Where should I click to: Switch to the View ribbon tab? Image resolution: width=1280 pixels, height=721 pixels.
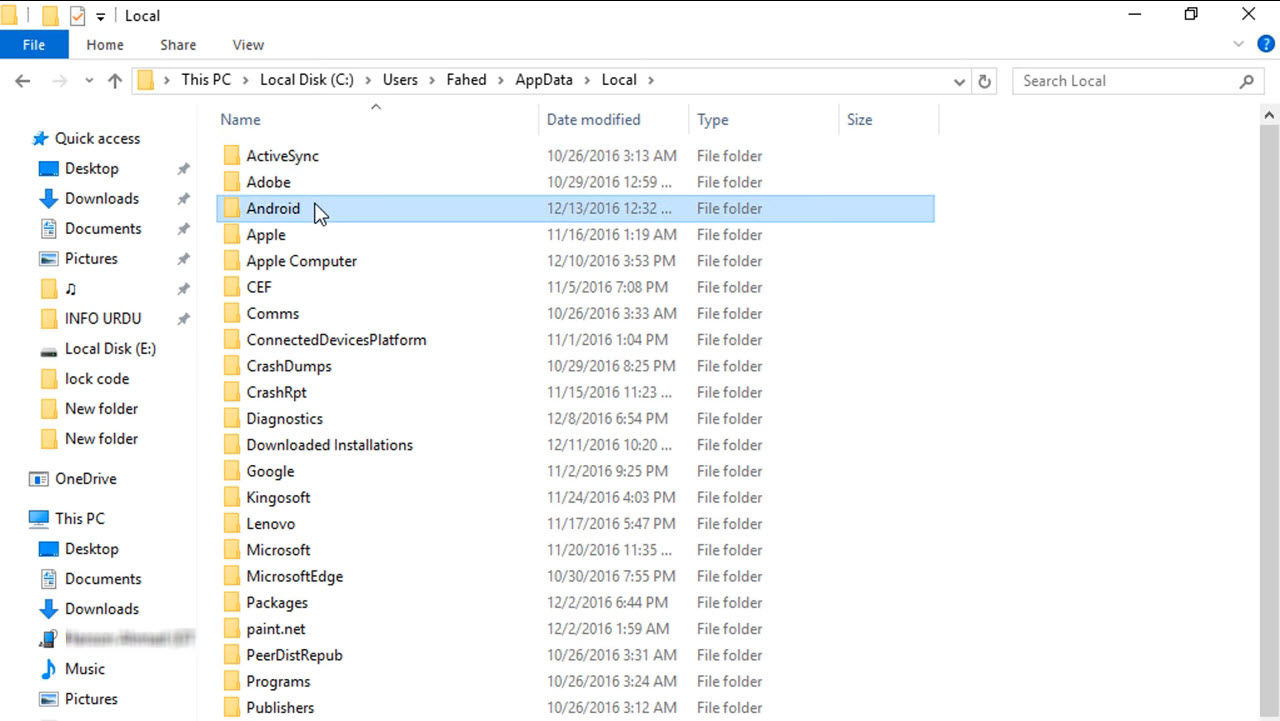pyautogui.click(x=248, y=45)
